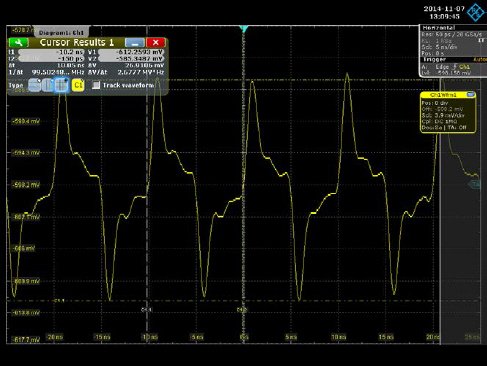
Task: Minimize the Ch1Wfm1 signal box
Action: [x=471, y=95]
